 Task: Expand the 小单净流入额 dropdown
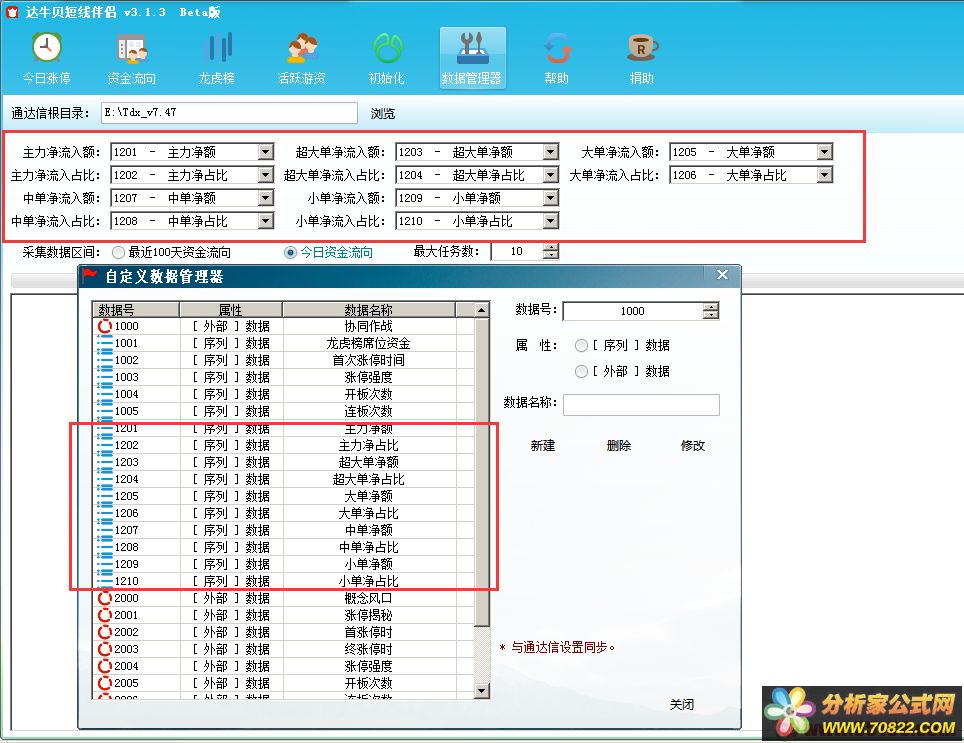point(551,198)
